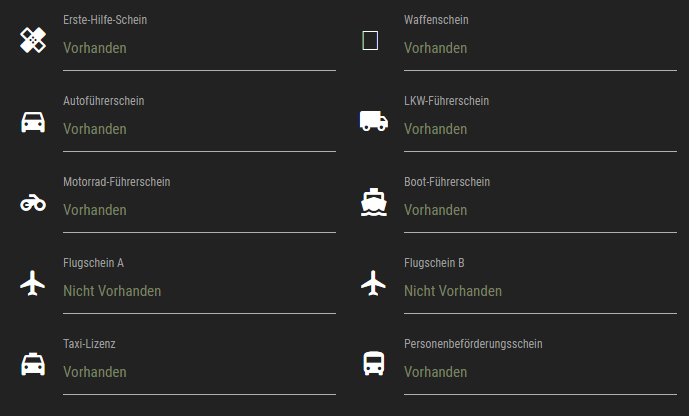
Task: Click the LKW-Führerschein Vorhanden value
Action: pos(436,129)
